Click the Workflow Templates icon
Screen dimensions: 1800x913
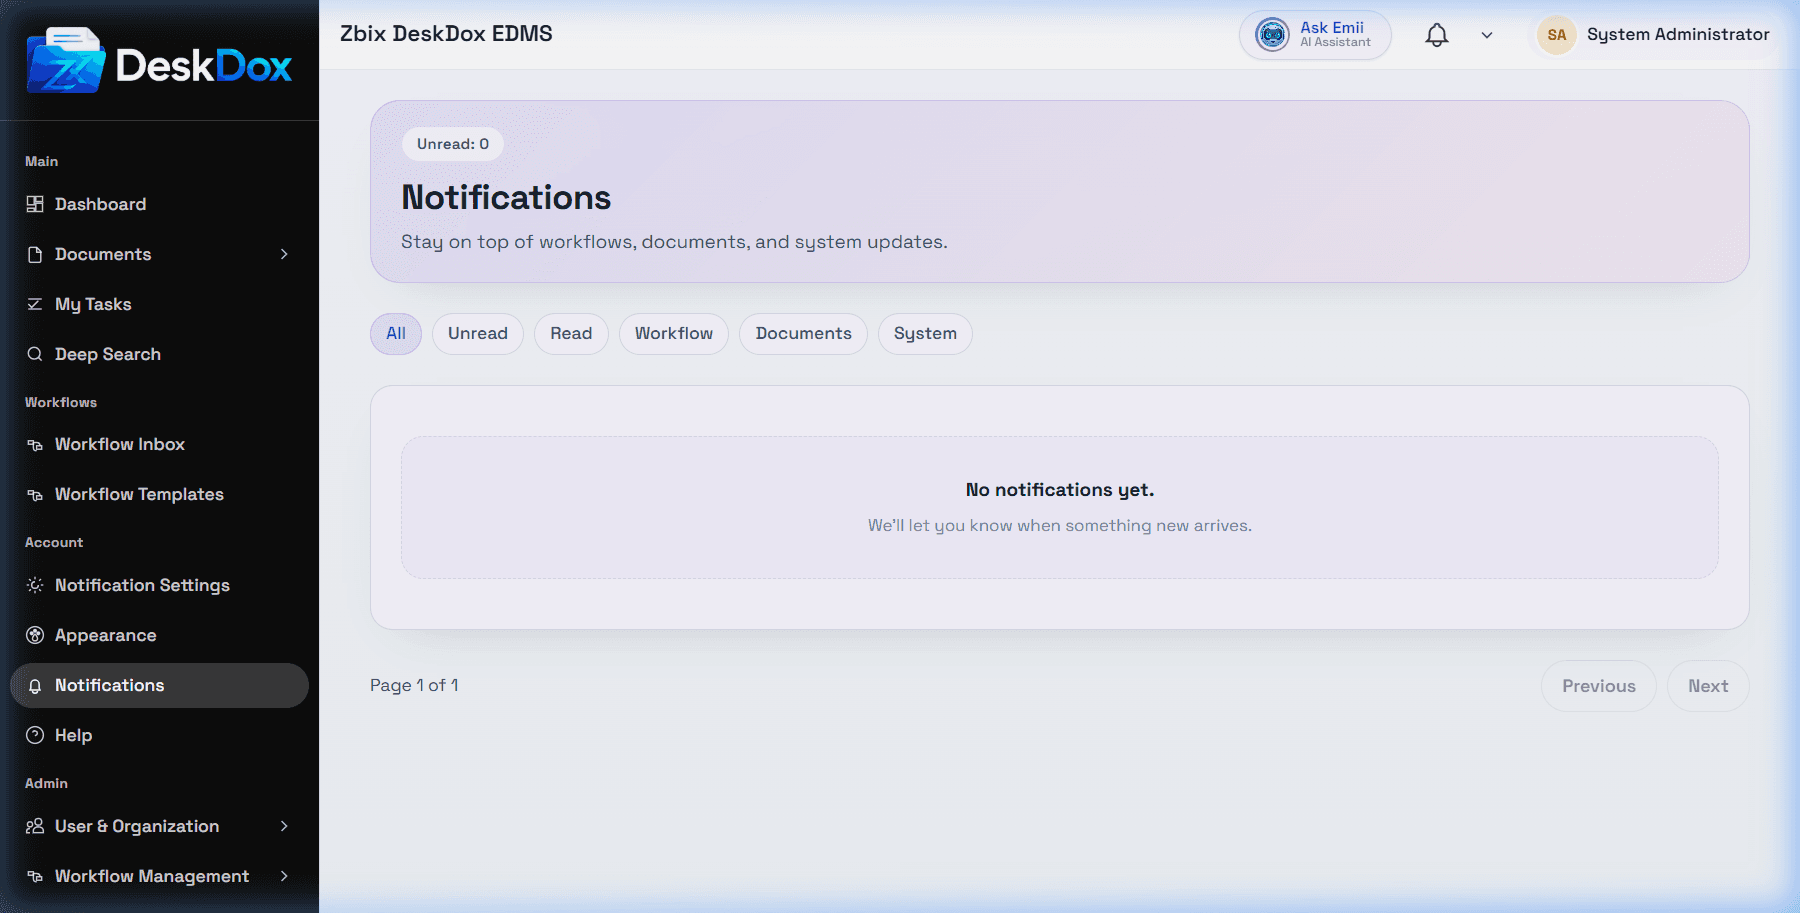(x=35, y=494)
